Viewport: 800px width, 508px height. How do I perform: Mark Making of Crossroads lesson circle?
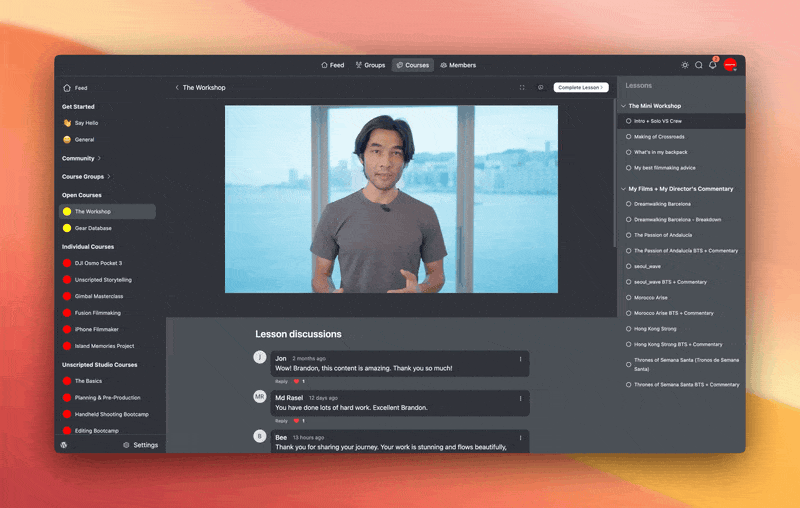click(x=629, y=137)
